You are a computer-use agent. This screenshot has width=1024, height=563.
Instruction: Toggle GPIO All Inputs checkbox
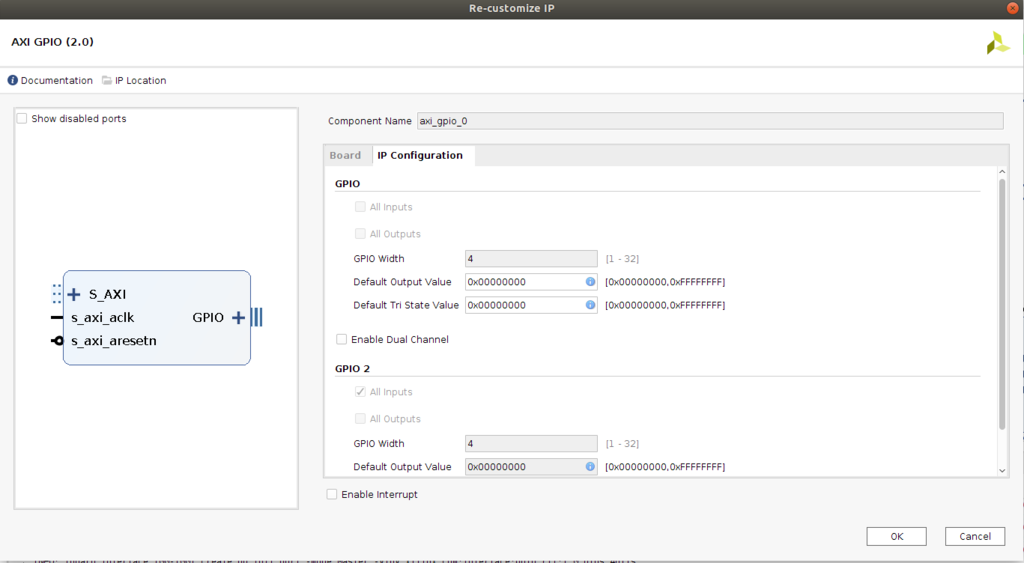click(x=360, y=206)
